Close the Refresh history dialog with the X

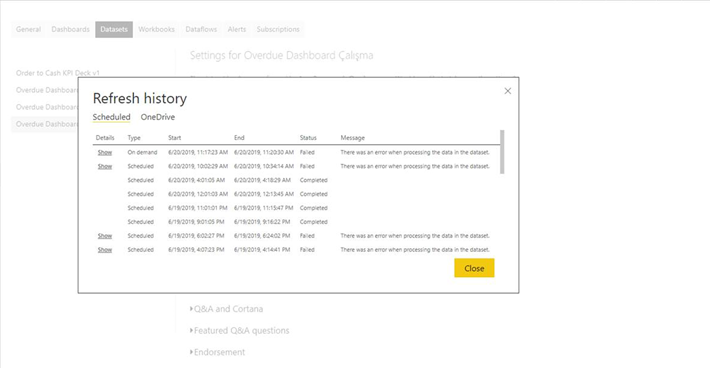(508, 91)
